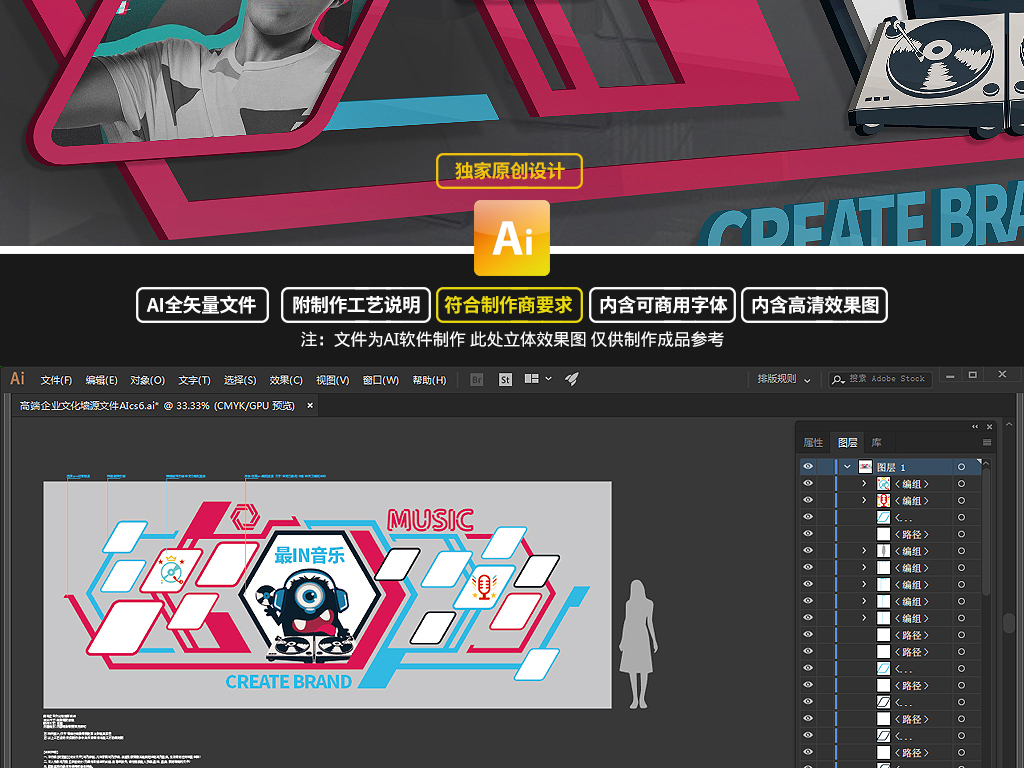Click the Ai application logo icon

click(x=18, y=379)
